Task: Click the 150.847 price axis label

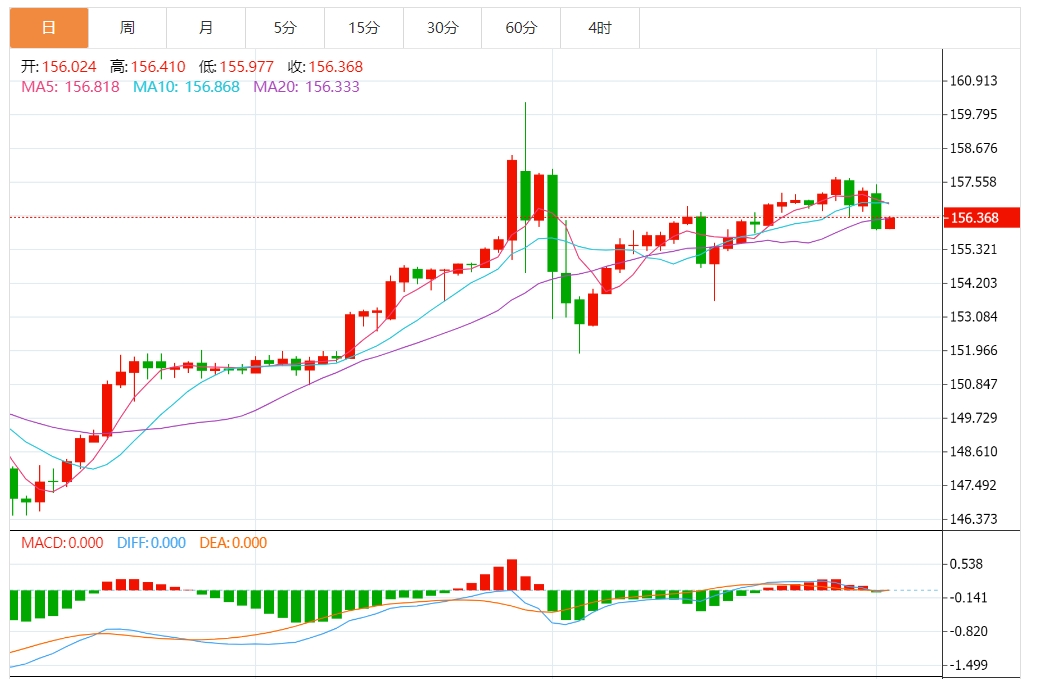Action: point(973,384)
